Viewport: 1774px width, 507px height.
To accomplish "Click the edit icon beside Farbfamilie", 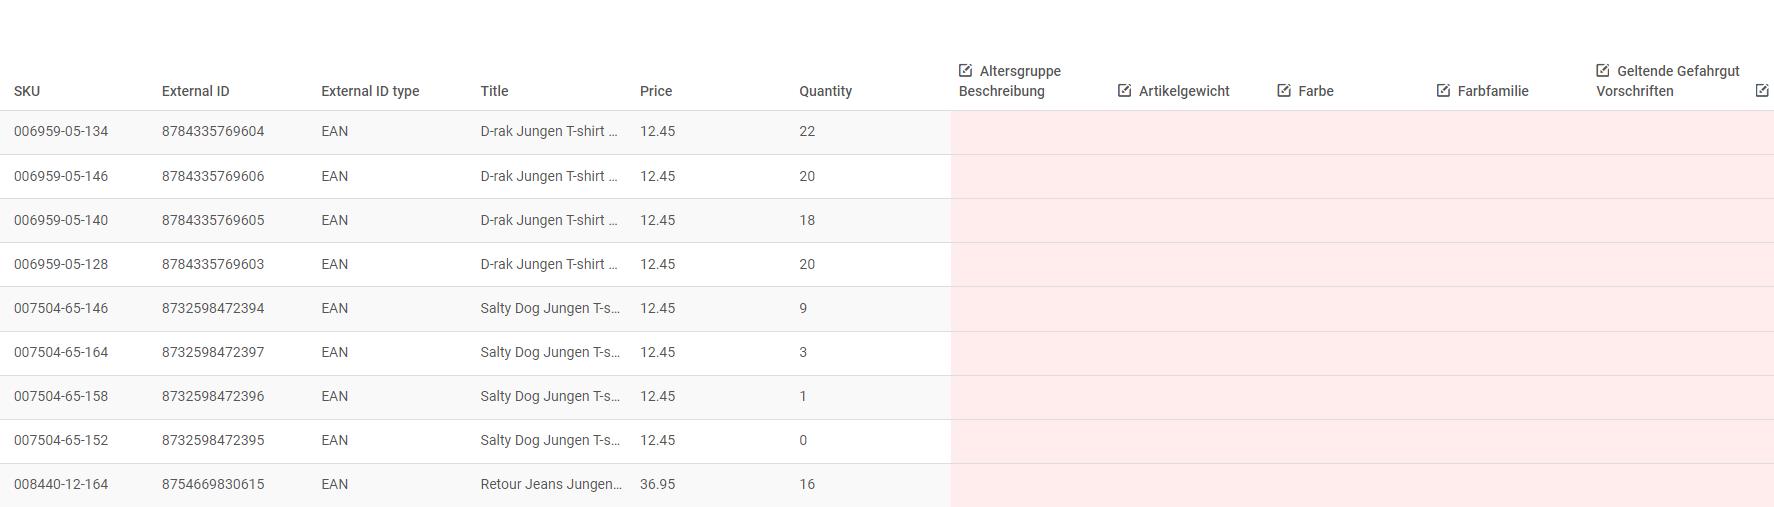I will coord(1443,91).
